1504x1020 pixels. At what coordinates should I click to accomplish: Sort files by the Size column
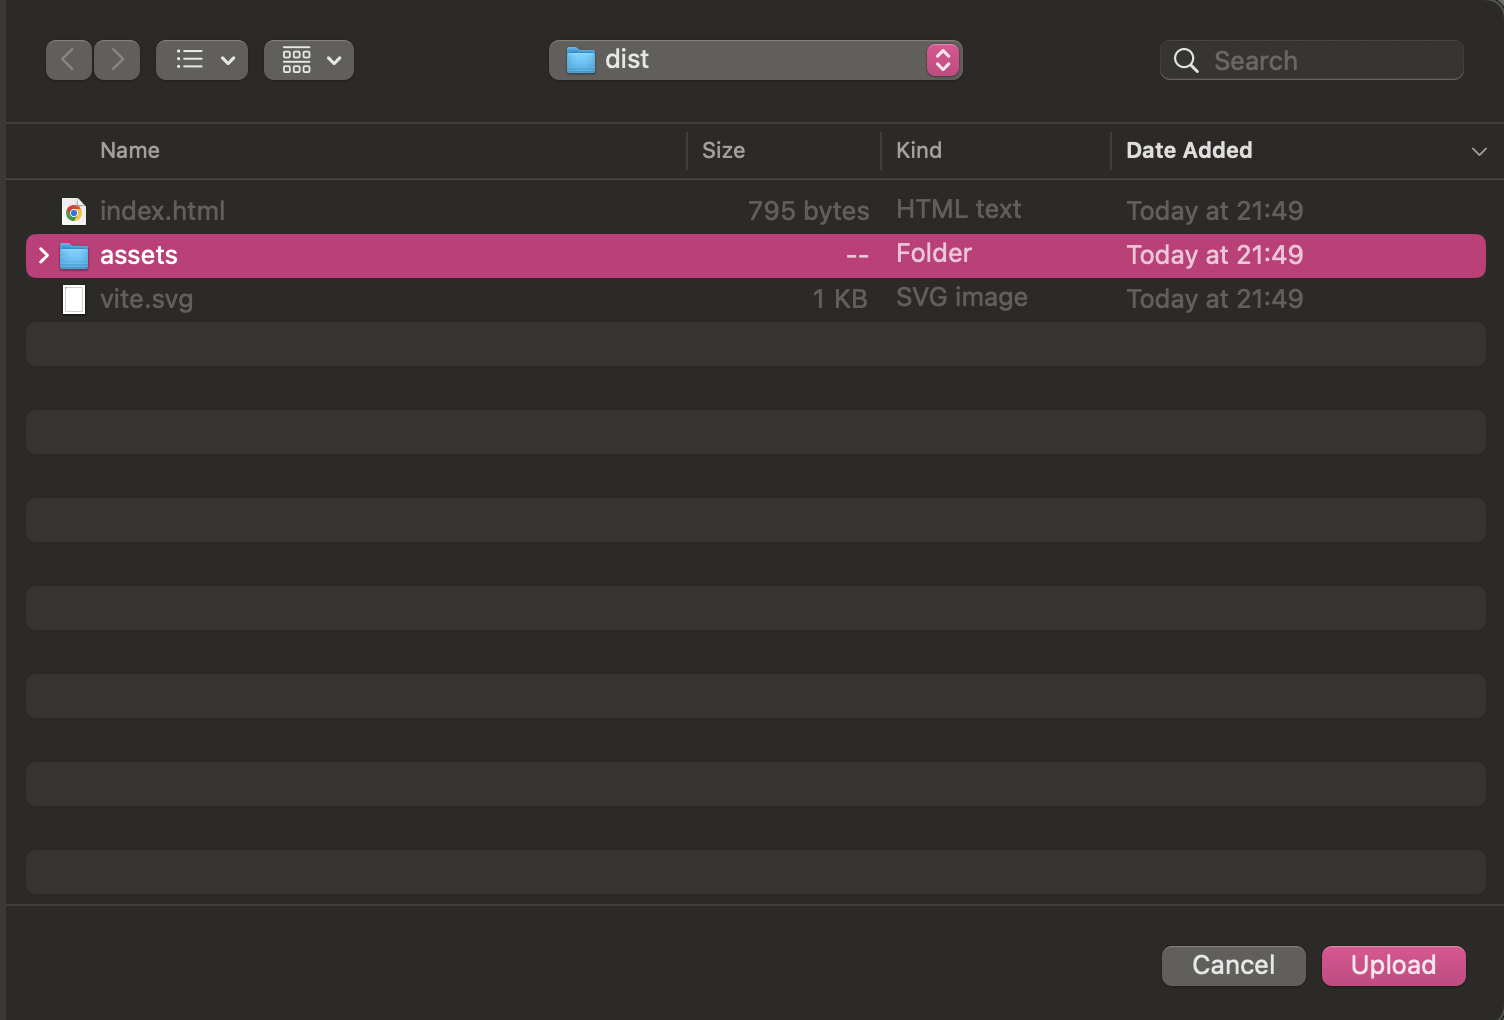[x=723, y=150]
